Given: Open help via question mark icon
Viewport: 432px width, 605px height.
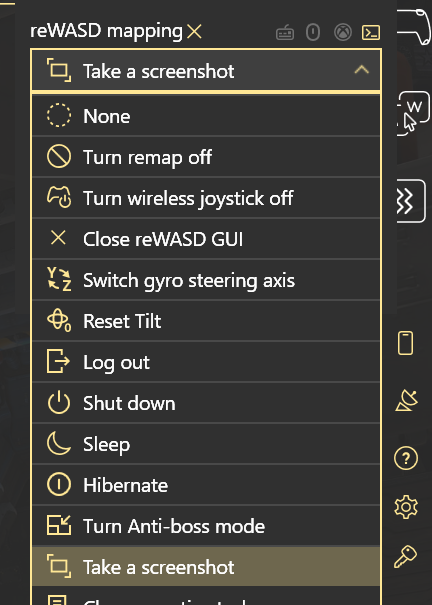Looking at the screenshot, I should pyautogui.click(x=406, y=458).
